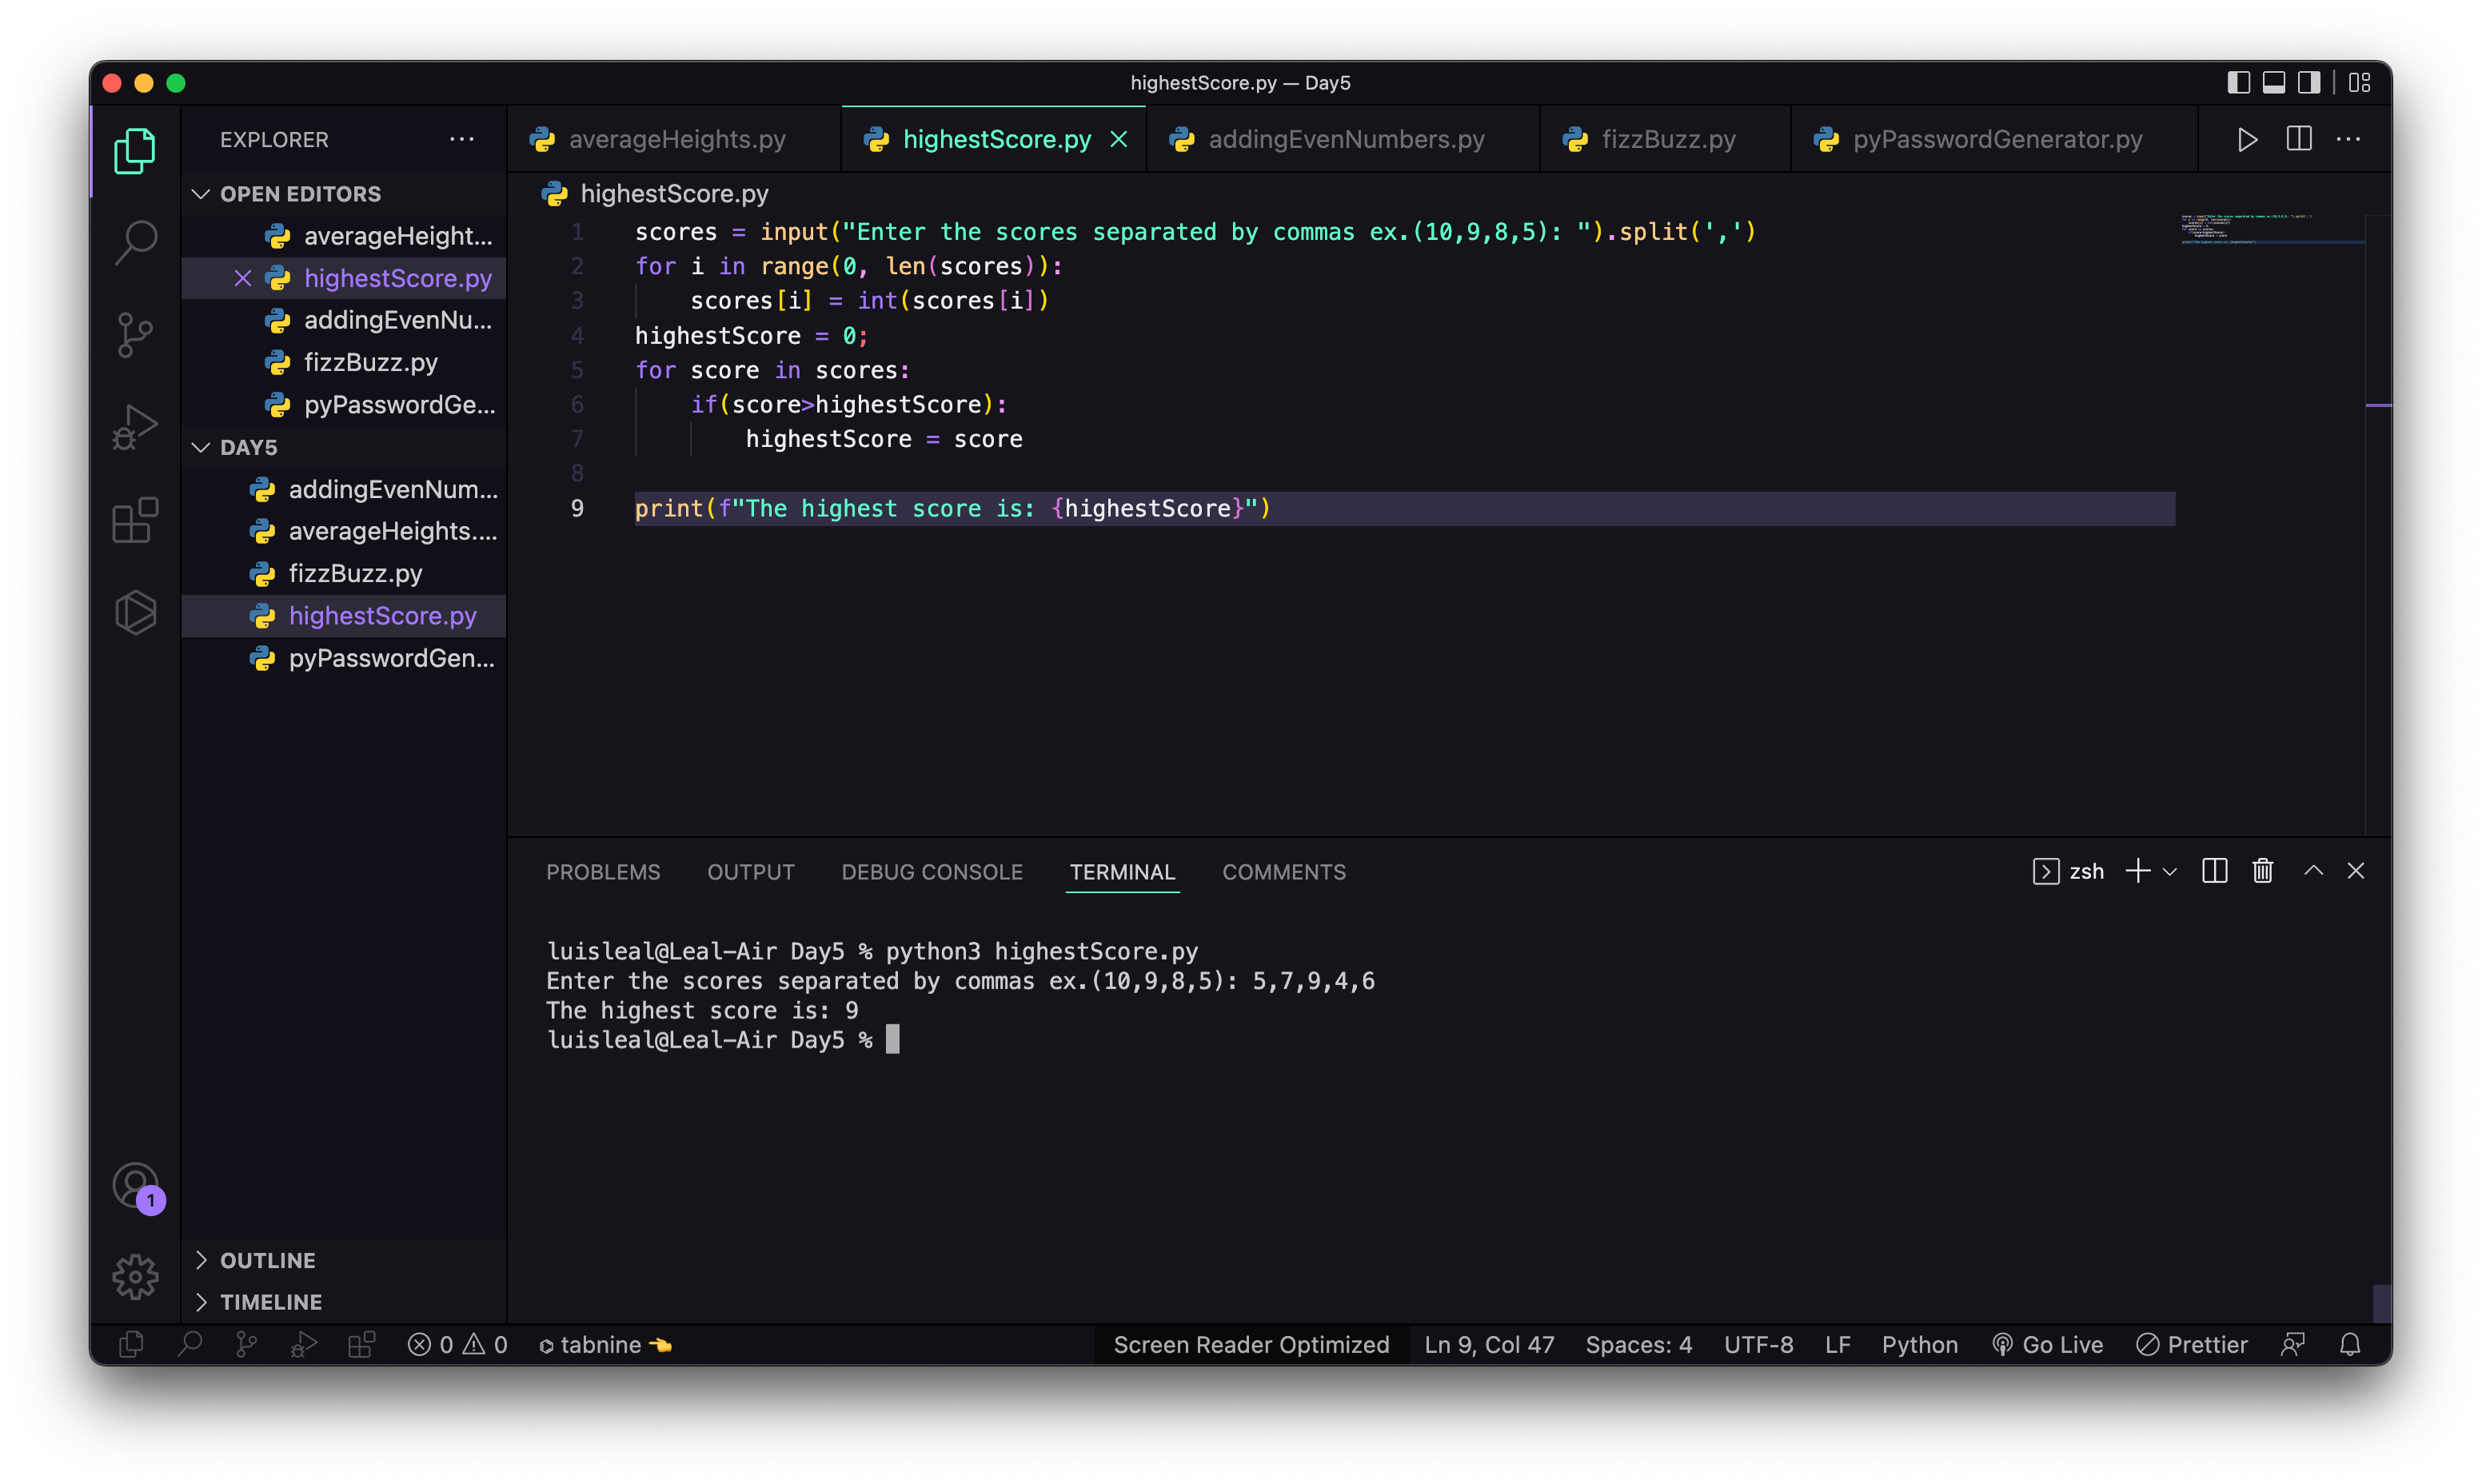
Task: Split the terminal panel
Action: pyautogui.click(x=2214, y=871)
